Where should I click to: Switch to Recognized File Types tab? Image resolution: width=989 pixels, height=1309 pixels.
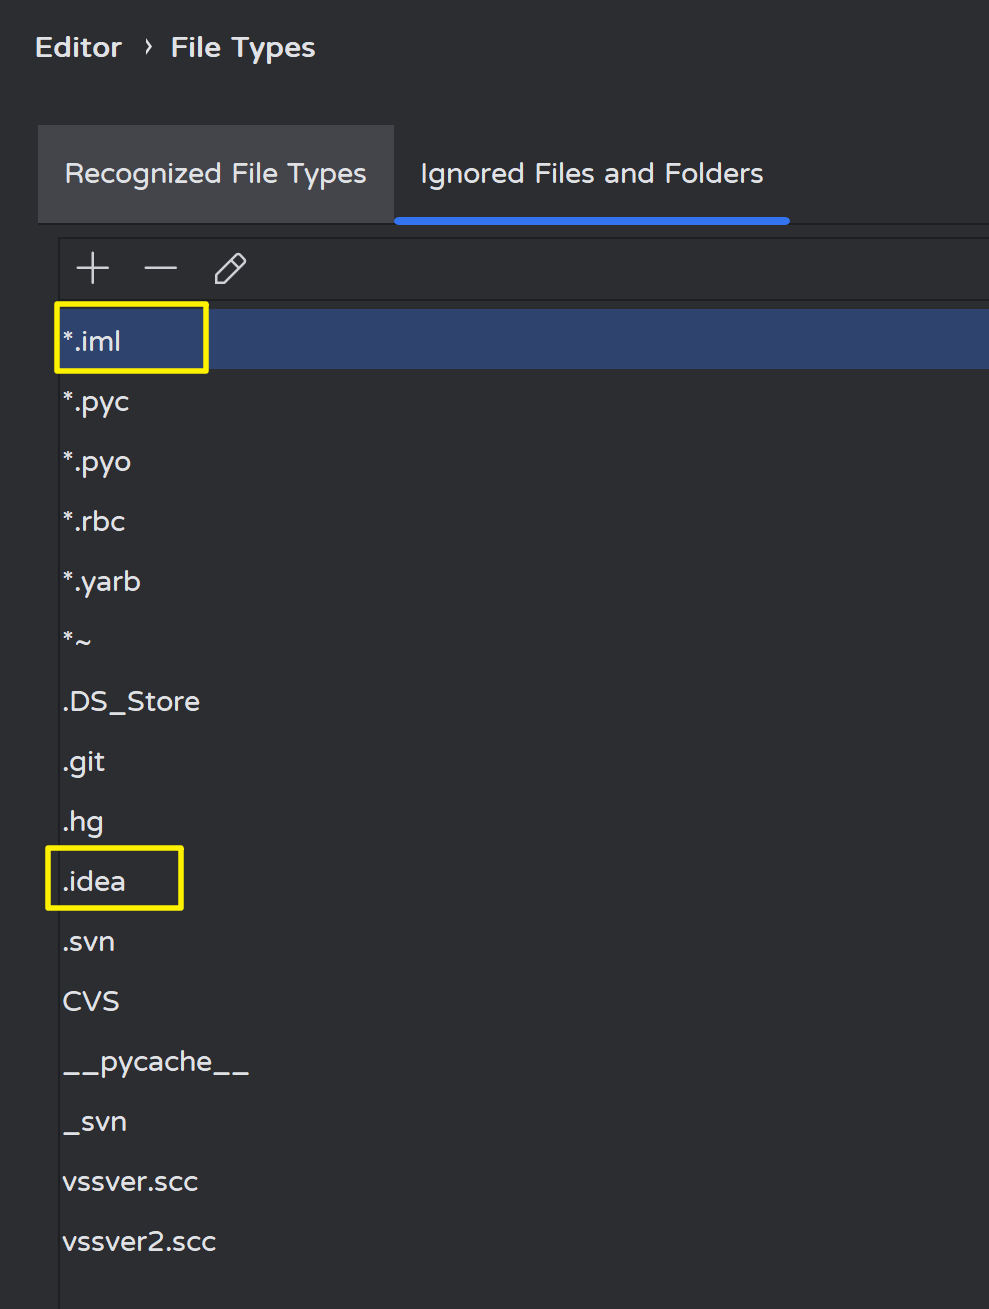(215, 174)
